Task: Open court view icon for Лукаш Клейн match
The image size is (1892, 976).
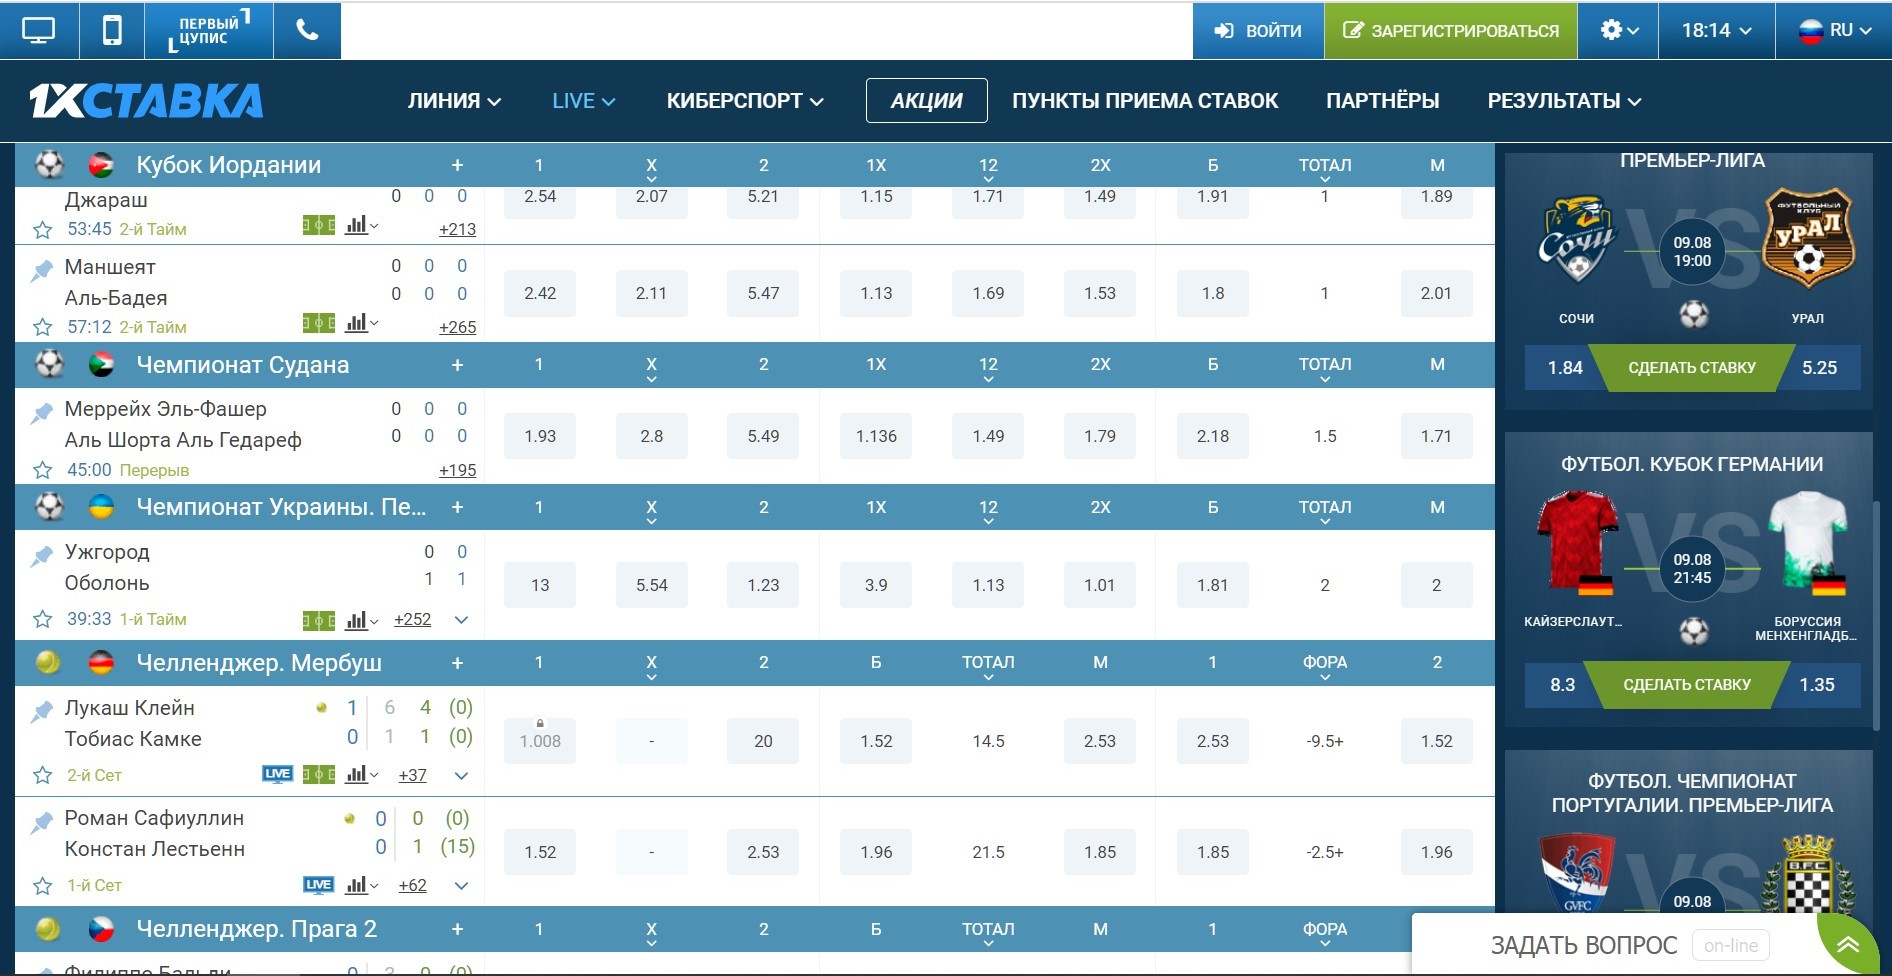Action: [319, 774]
